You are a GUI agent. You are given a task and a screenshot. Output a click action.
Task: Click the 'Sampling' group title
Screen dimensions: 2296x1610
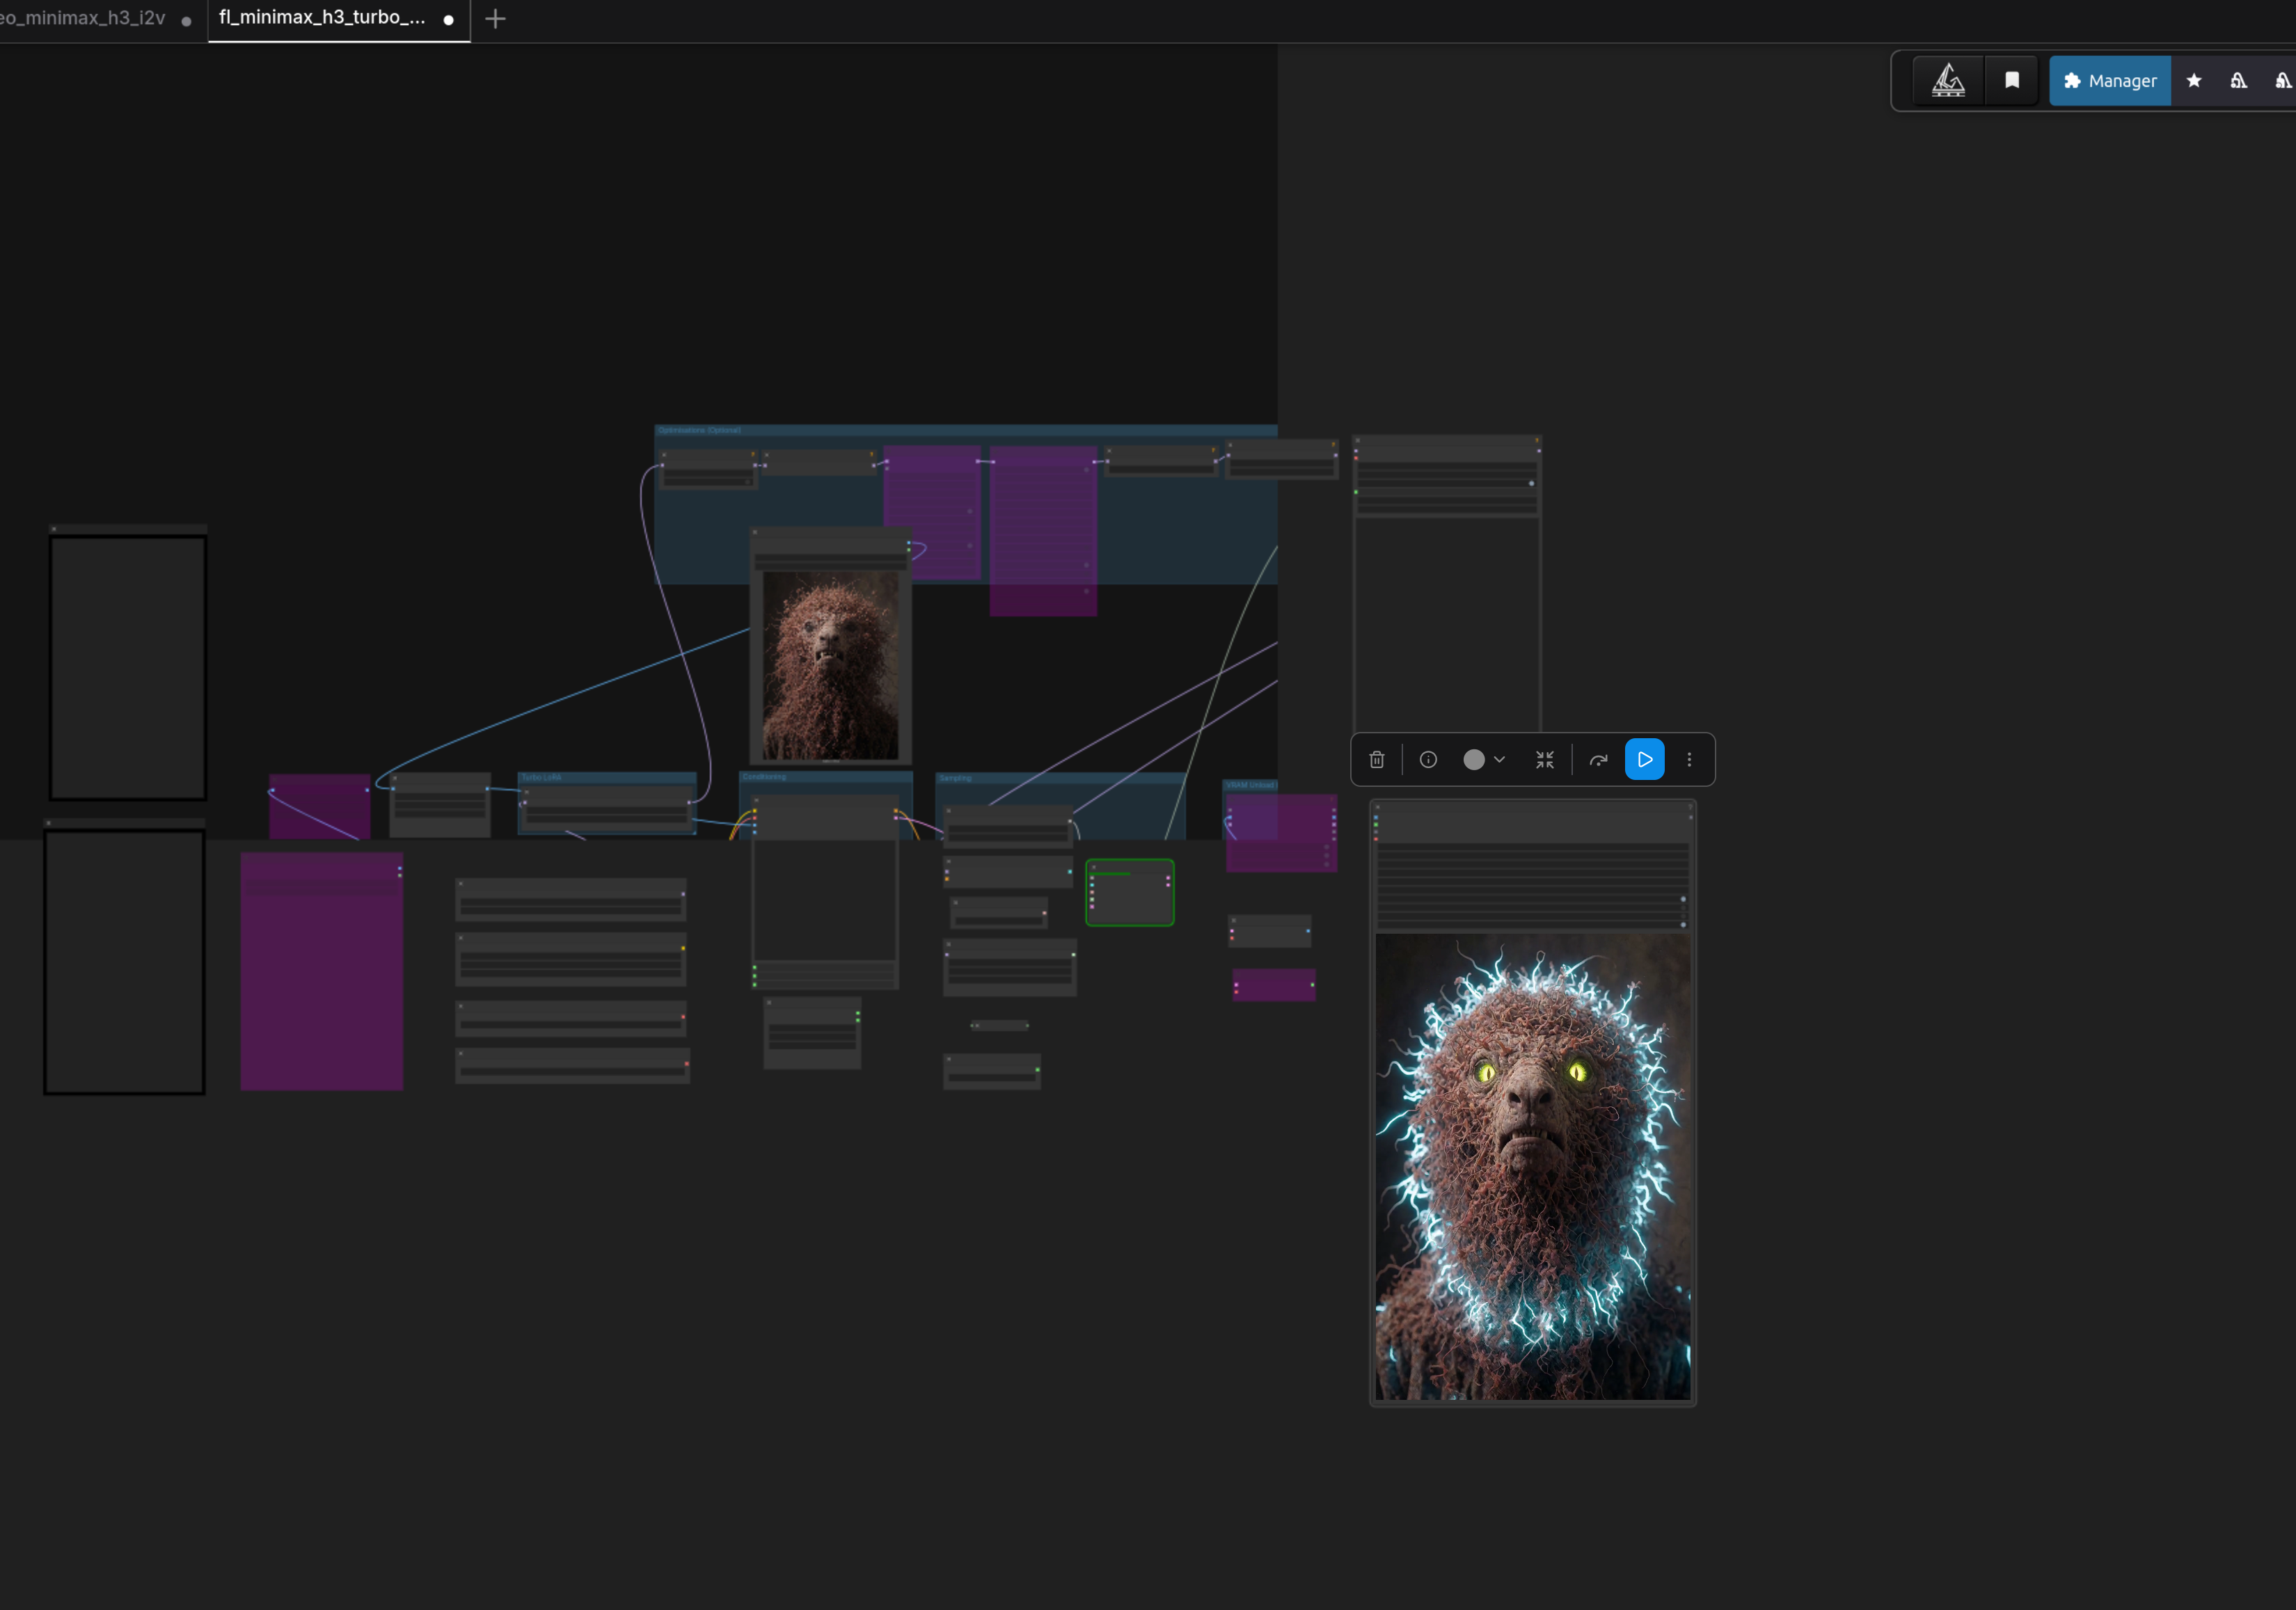coord(956,778)
